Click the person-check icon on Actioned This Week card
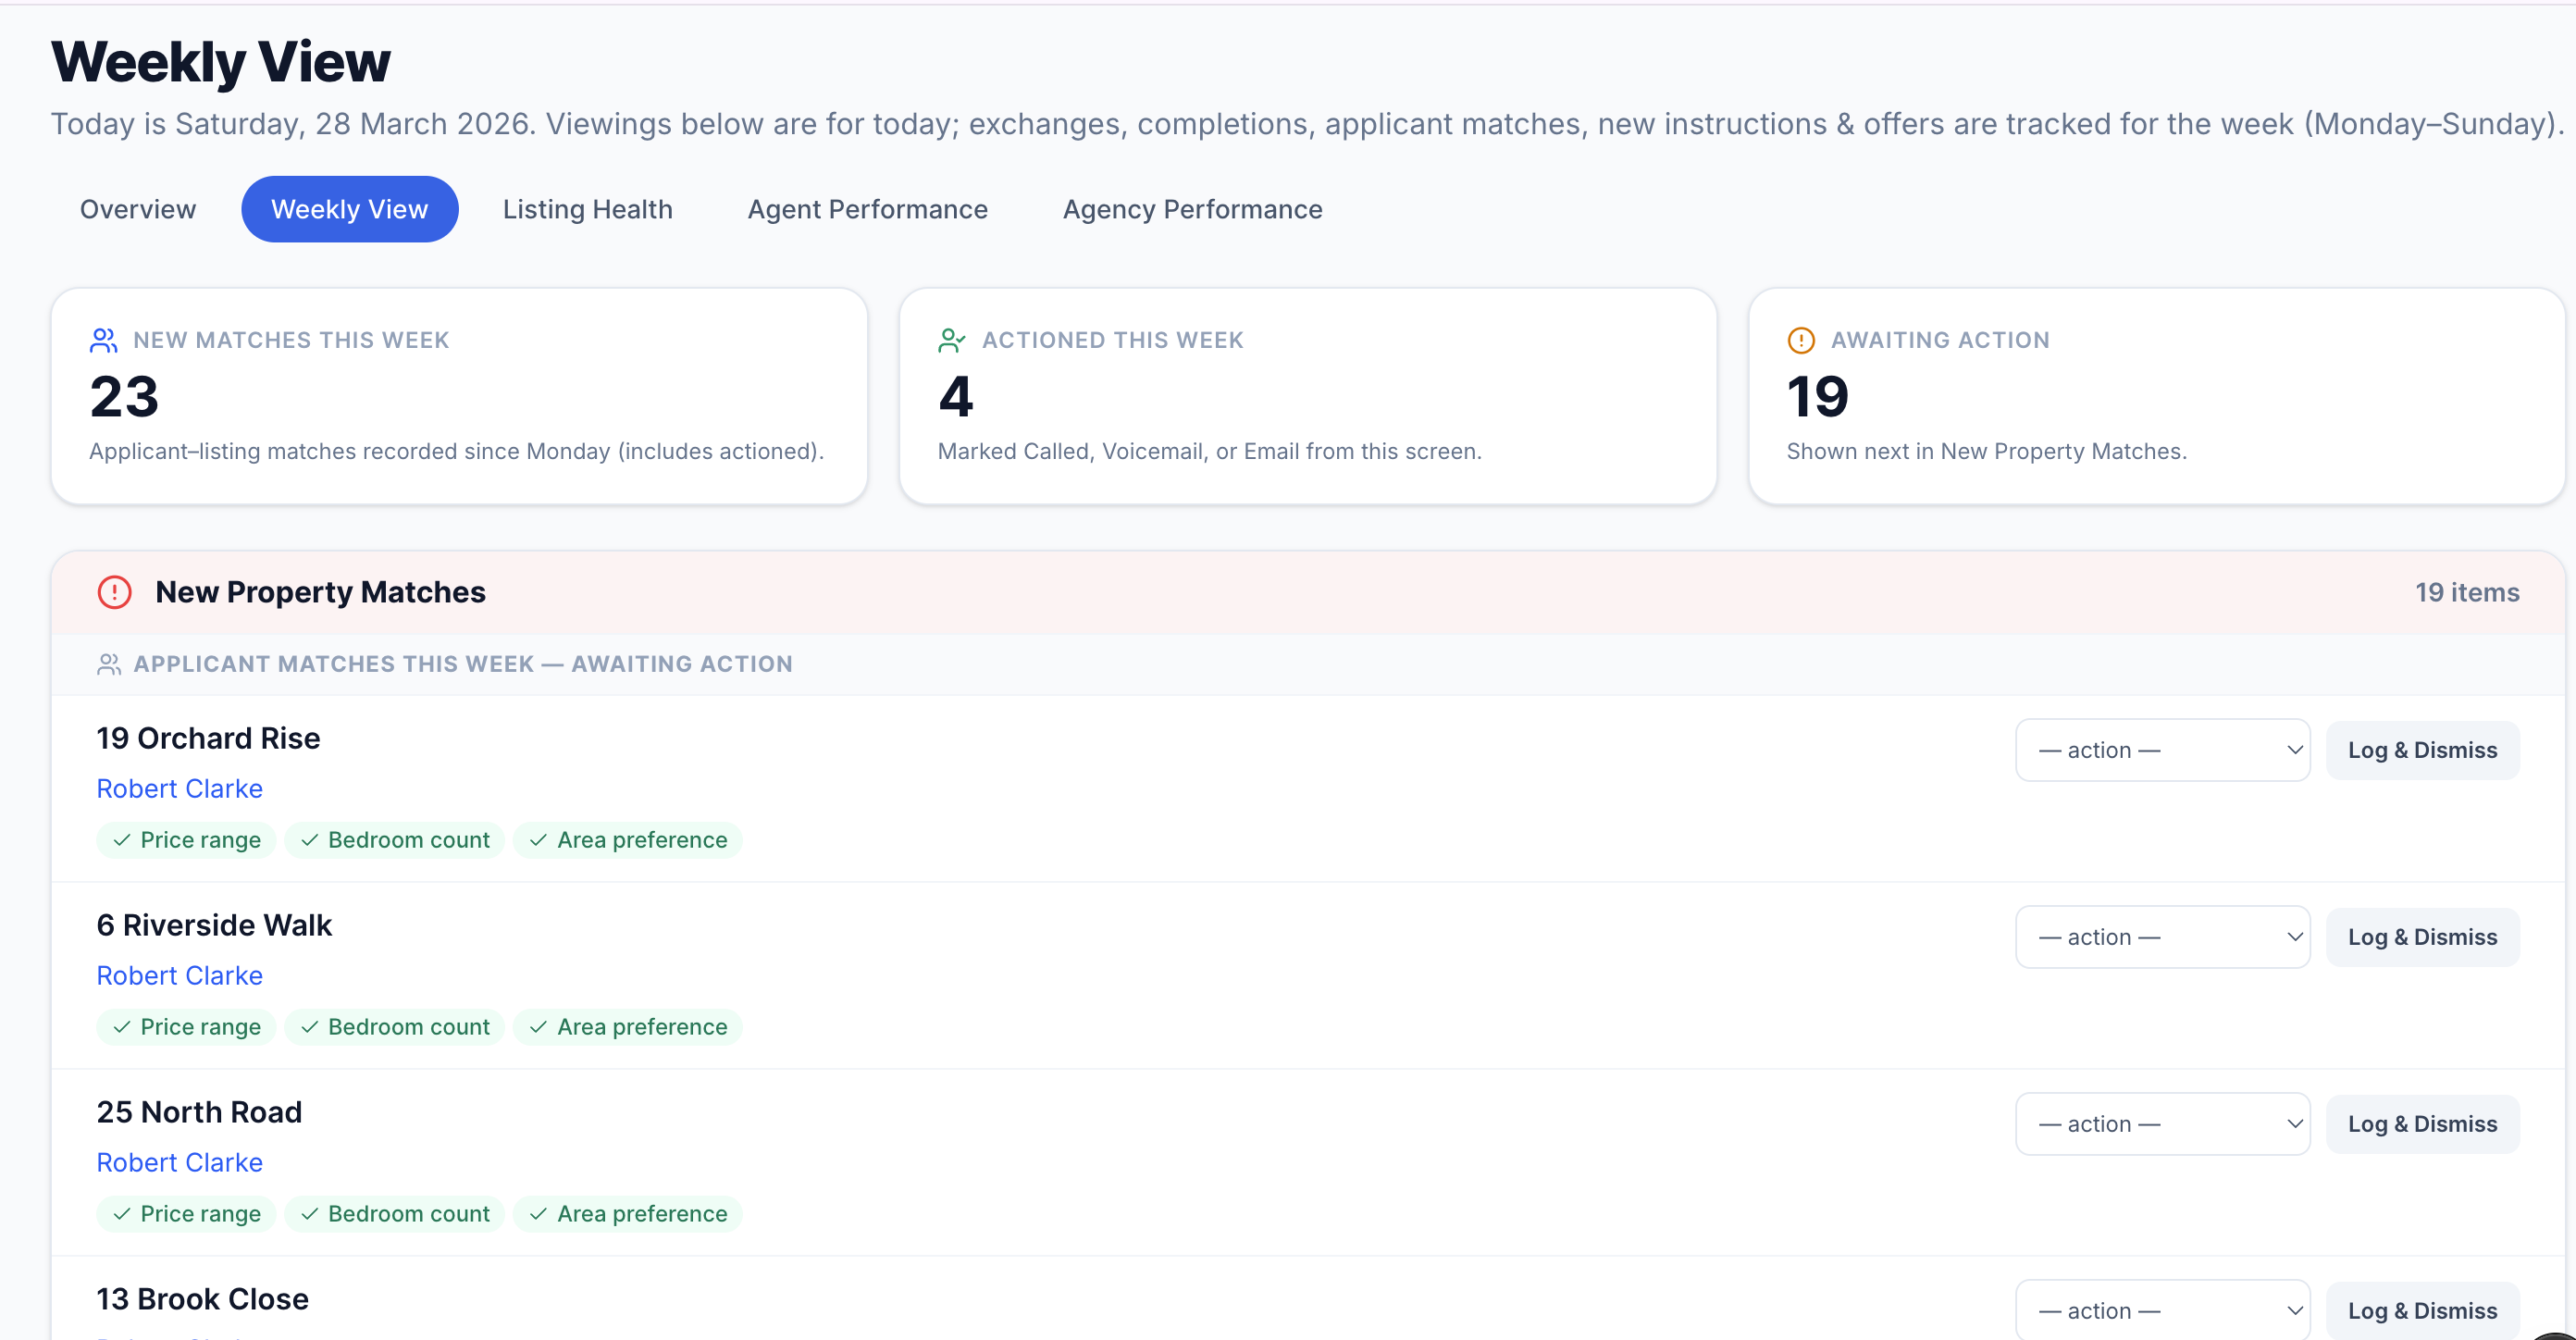This screenshot has height=1340, width=2576. coord(952,340)
